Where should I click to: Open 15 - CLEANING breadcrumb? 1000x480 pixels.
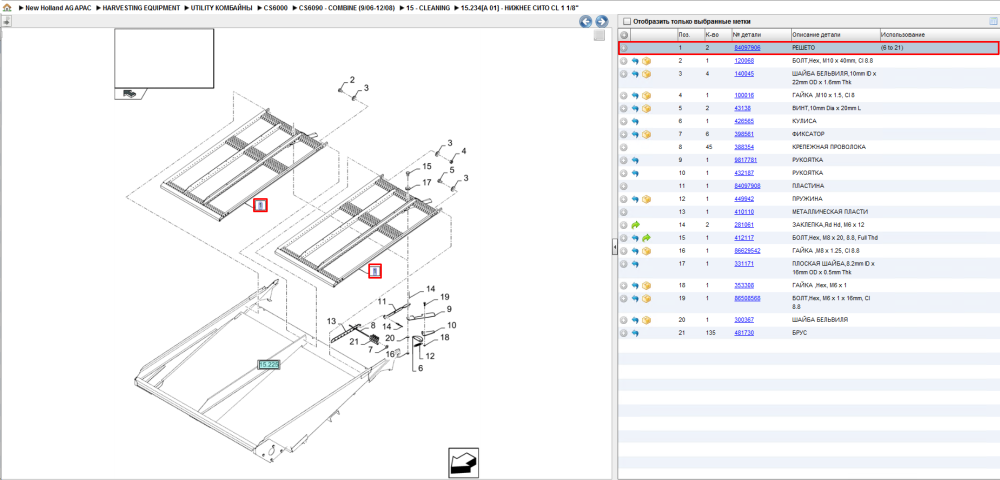pyautogui.click(x=430, y=8)
